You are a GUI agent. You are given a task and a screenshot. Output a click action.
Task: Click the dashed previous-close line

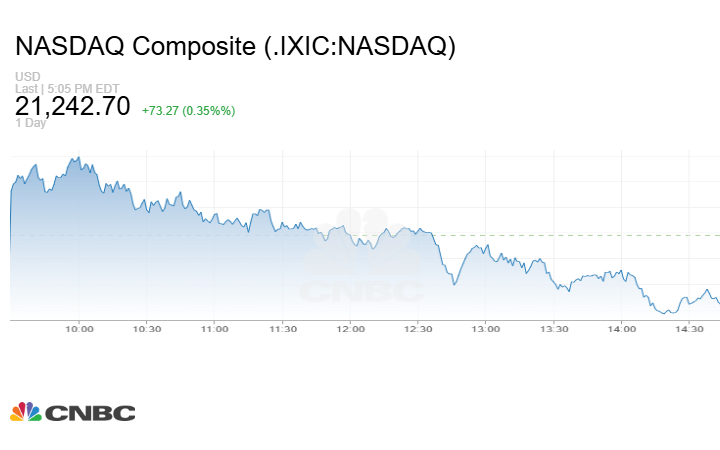(580, 235)
